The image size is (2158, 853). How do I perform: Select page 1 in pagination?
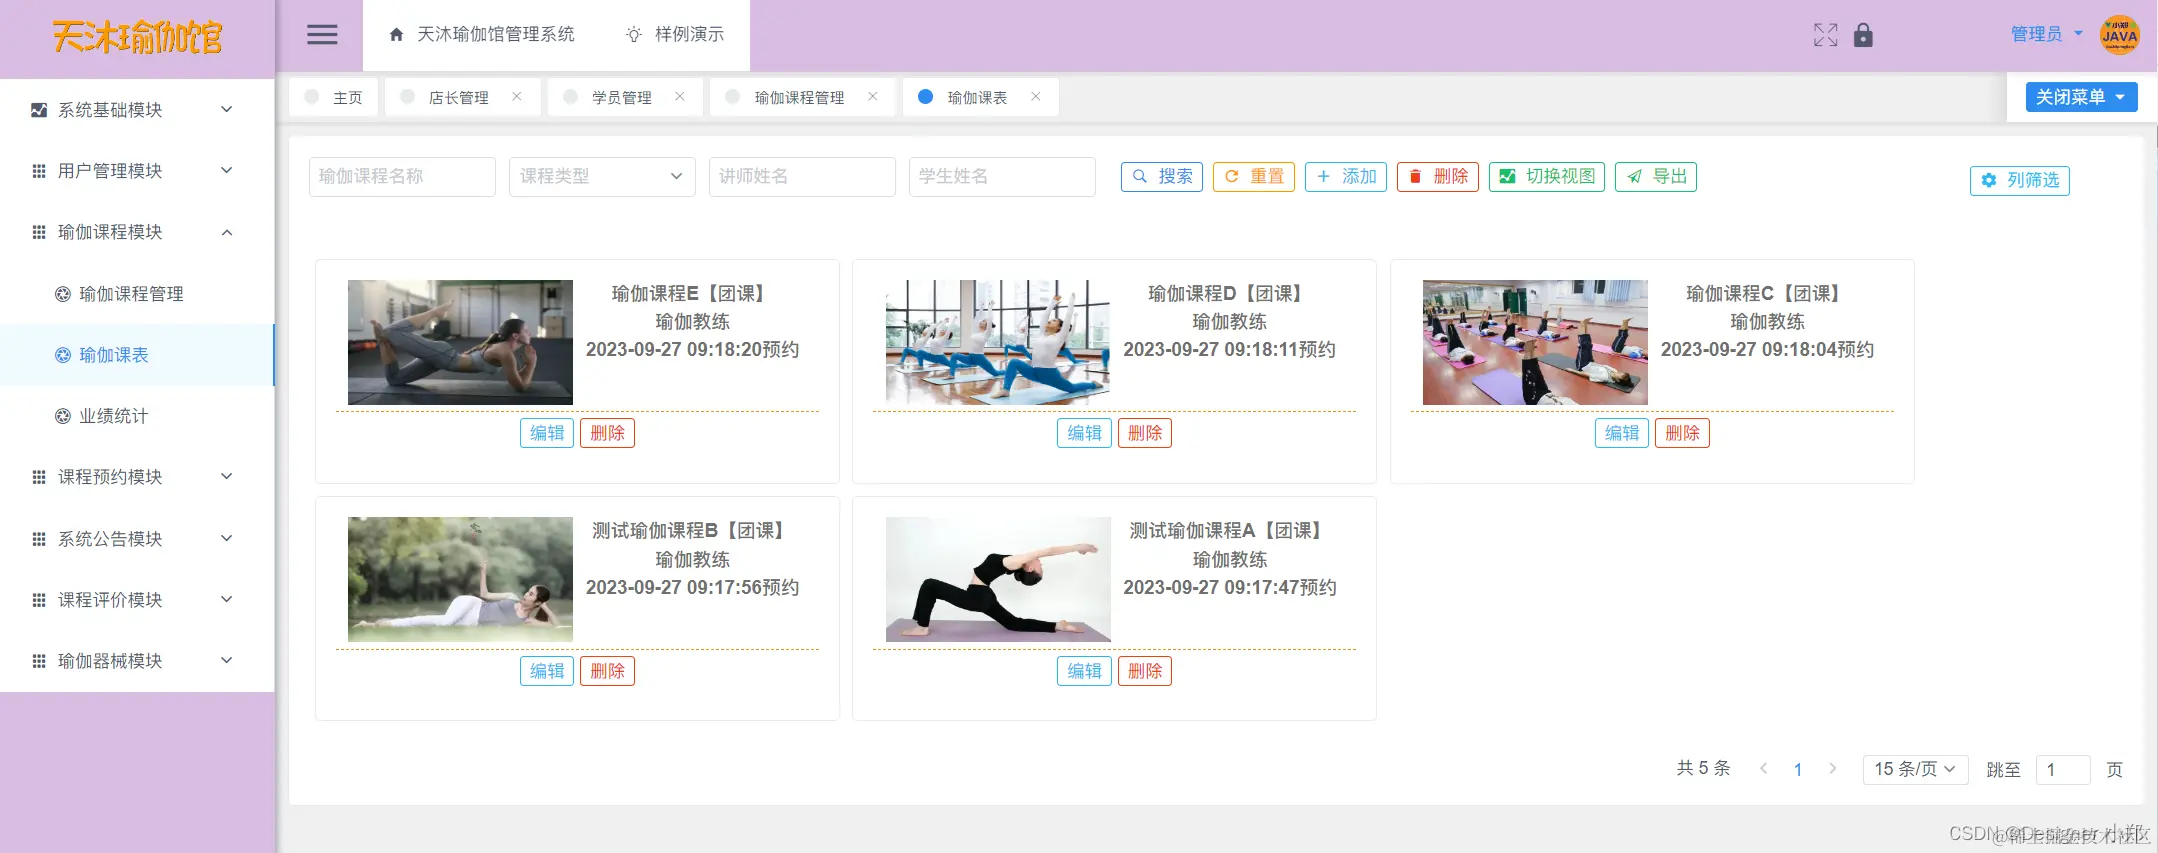tap(1798, 770)
